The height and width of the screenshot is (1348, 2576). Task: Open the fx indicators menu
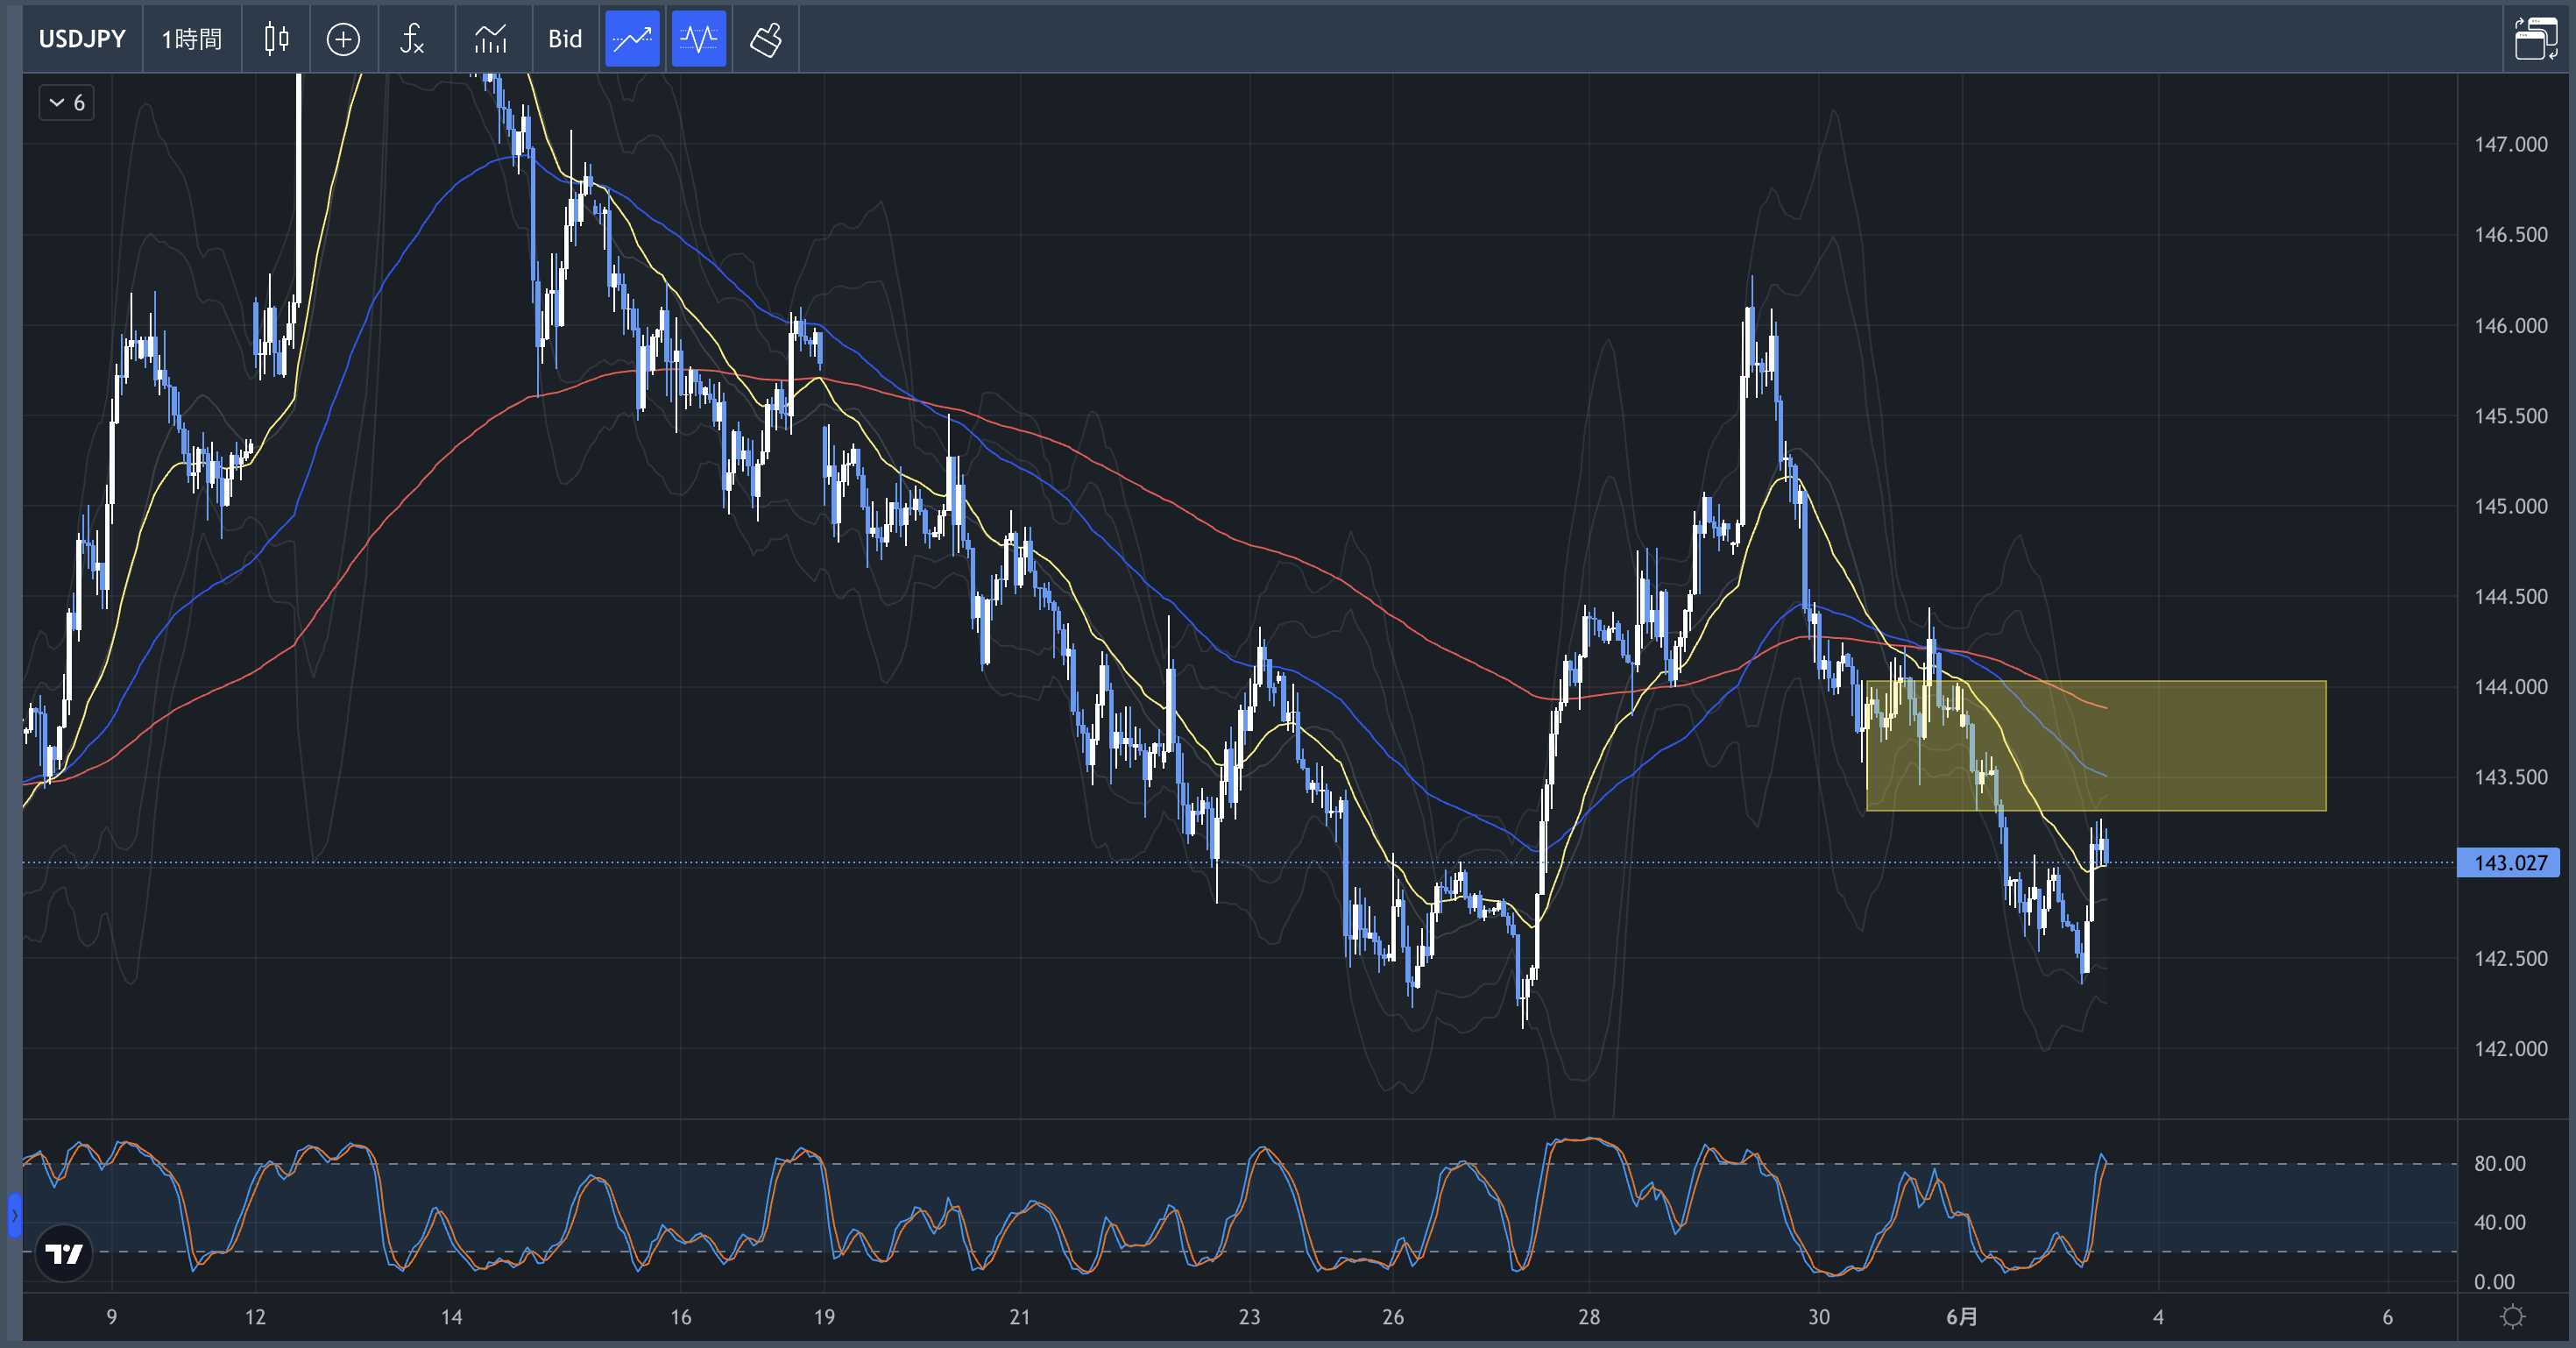[412, 39]
